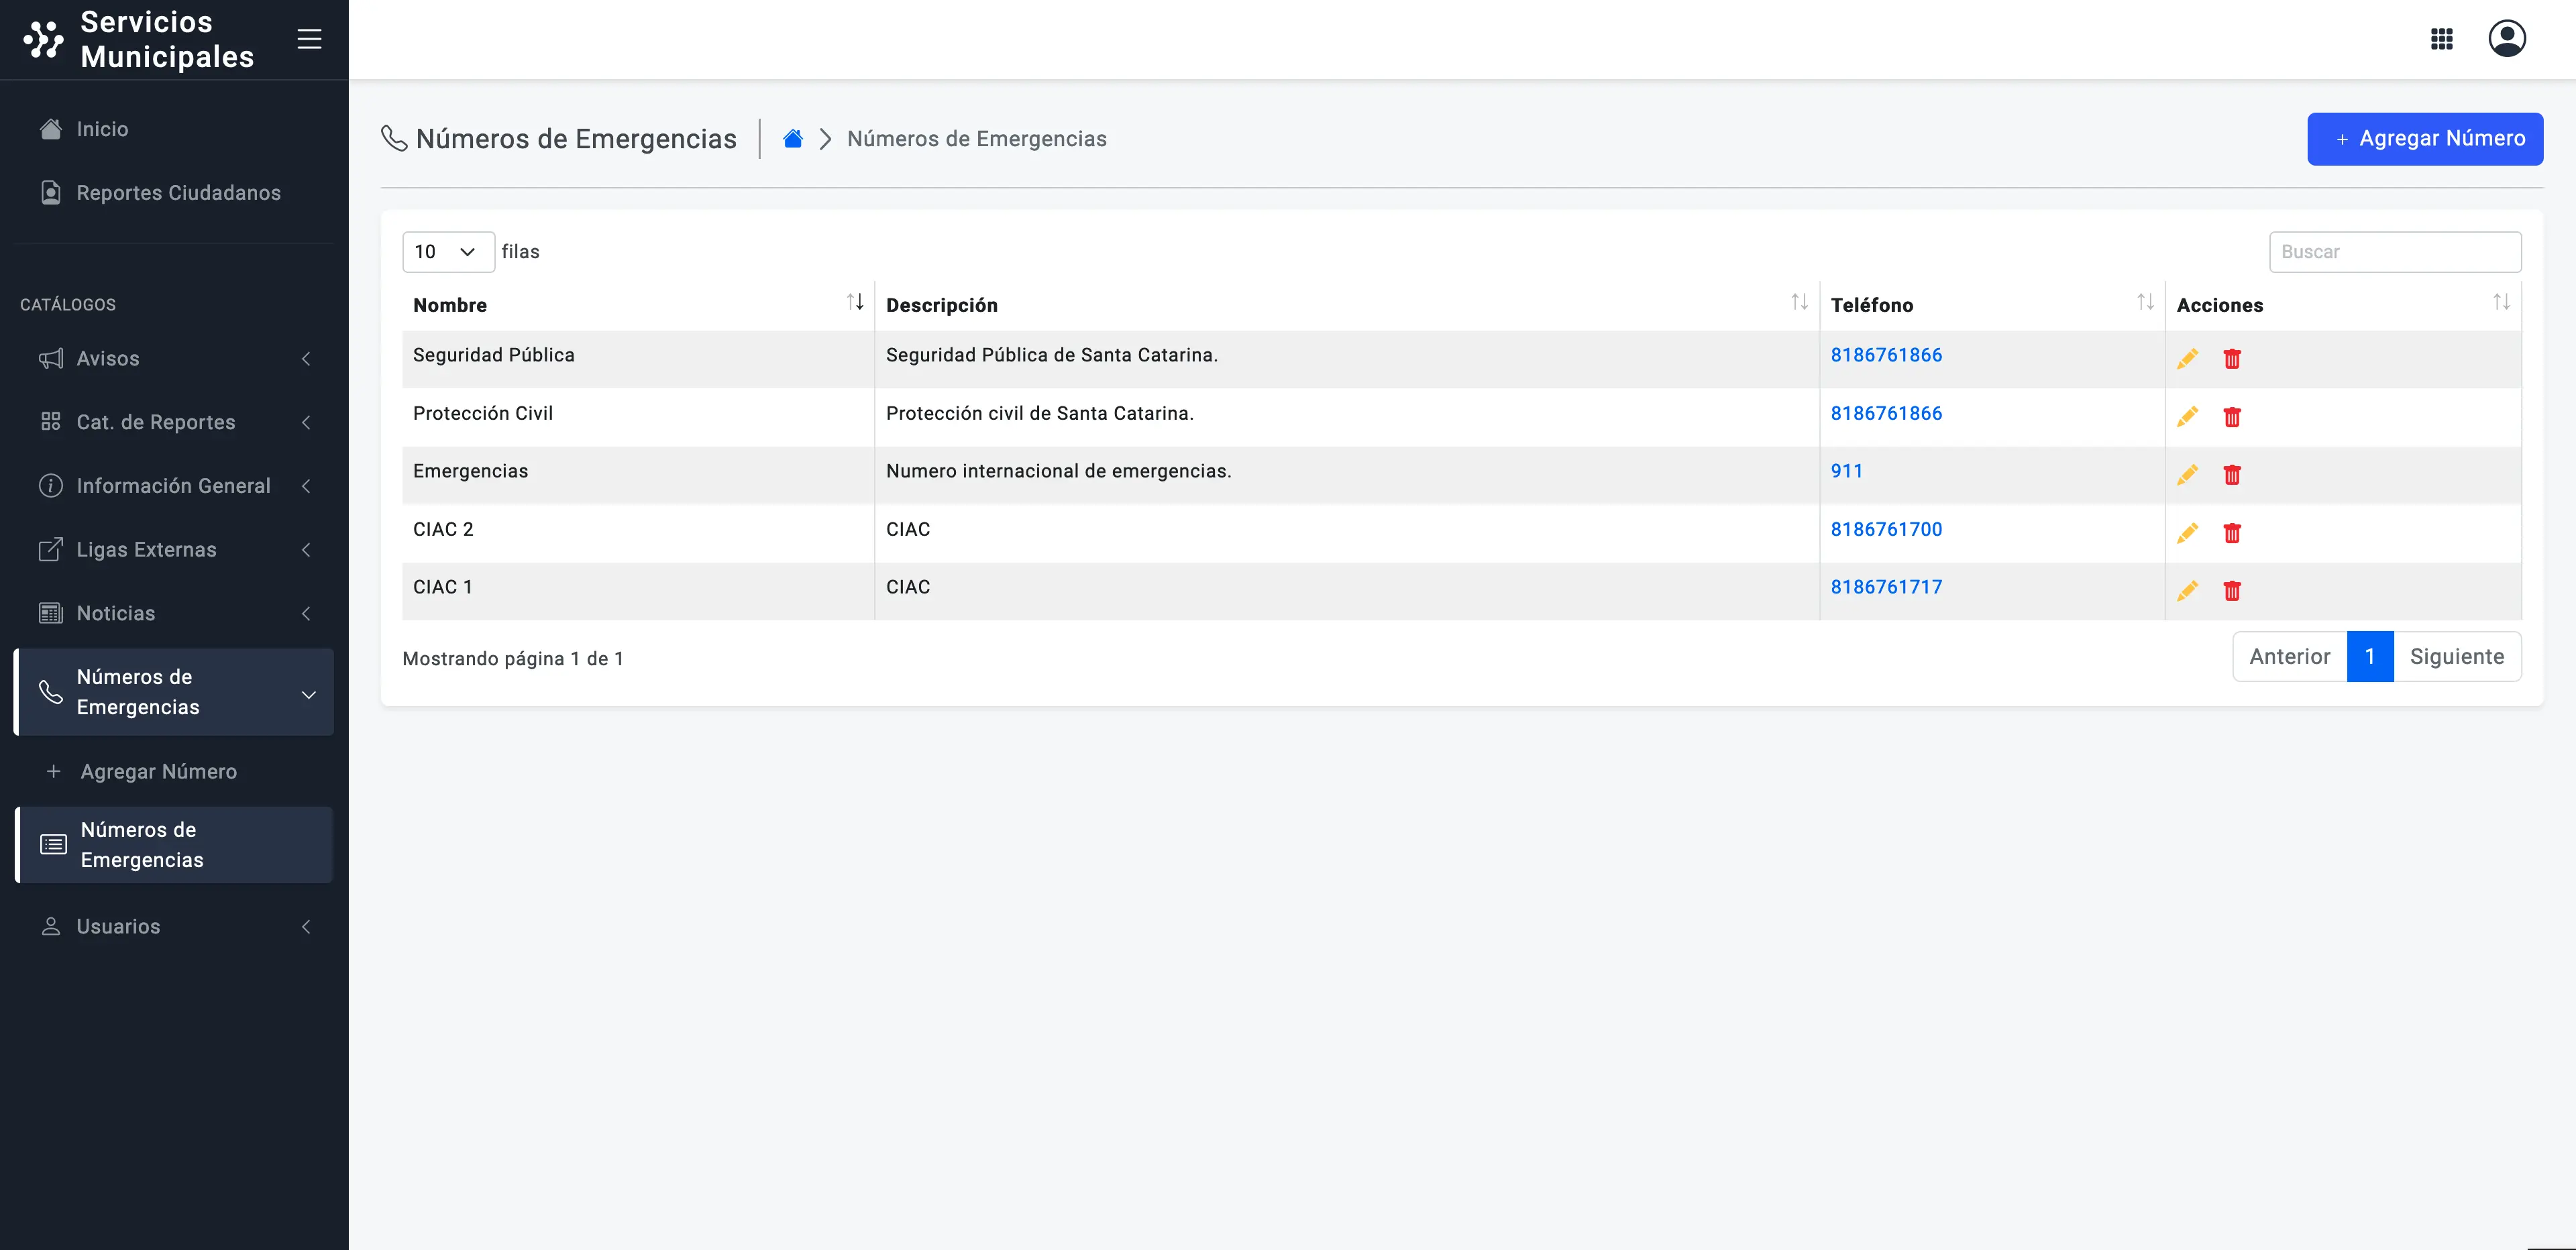The height and width of the screenshot is (1250, 2576).
Task: Select Agregar Número sidebar submenu item
Action: tap(159, 771)
